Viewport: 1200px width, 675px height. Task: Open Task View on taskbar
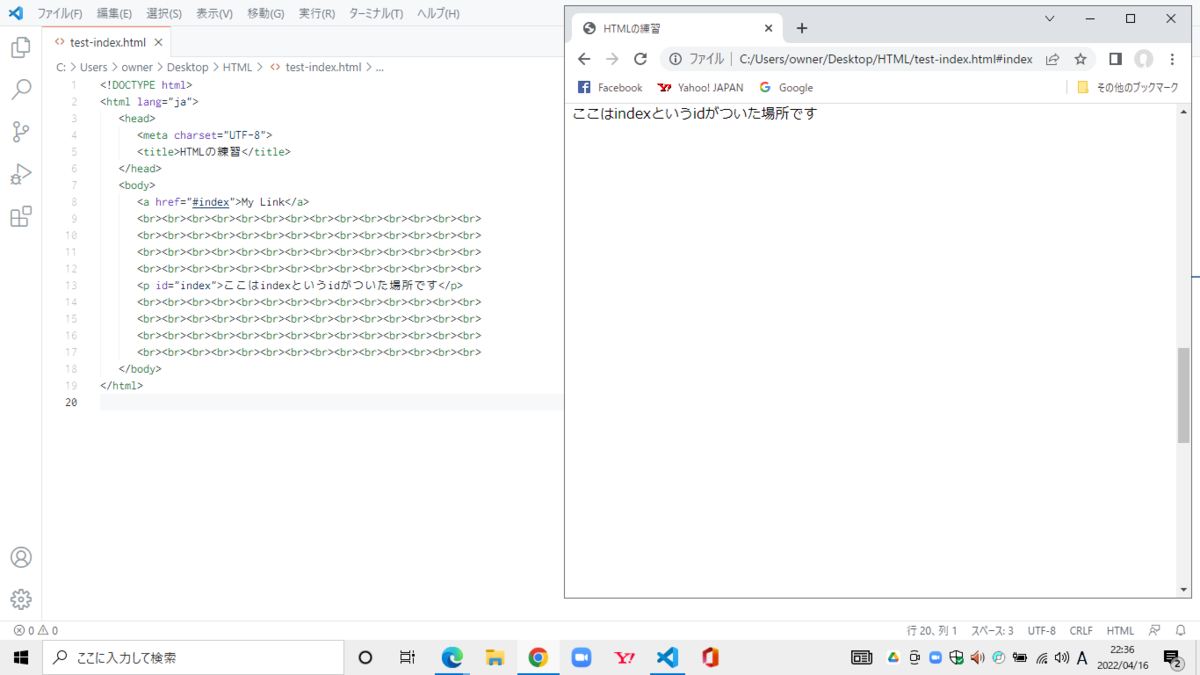(407, 657)
